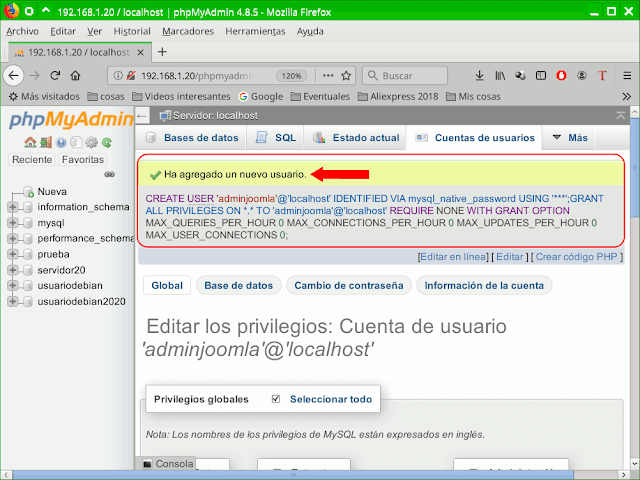Collapse navigation panel arrow next to Servidor
The width and height of the screenshot is (640, 480).
click(142, 116)
